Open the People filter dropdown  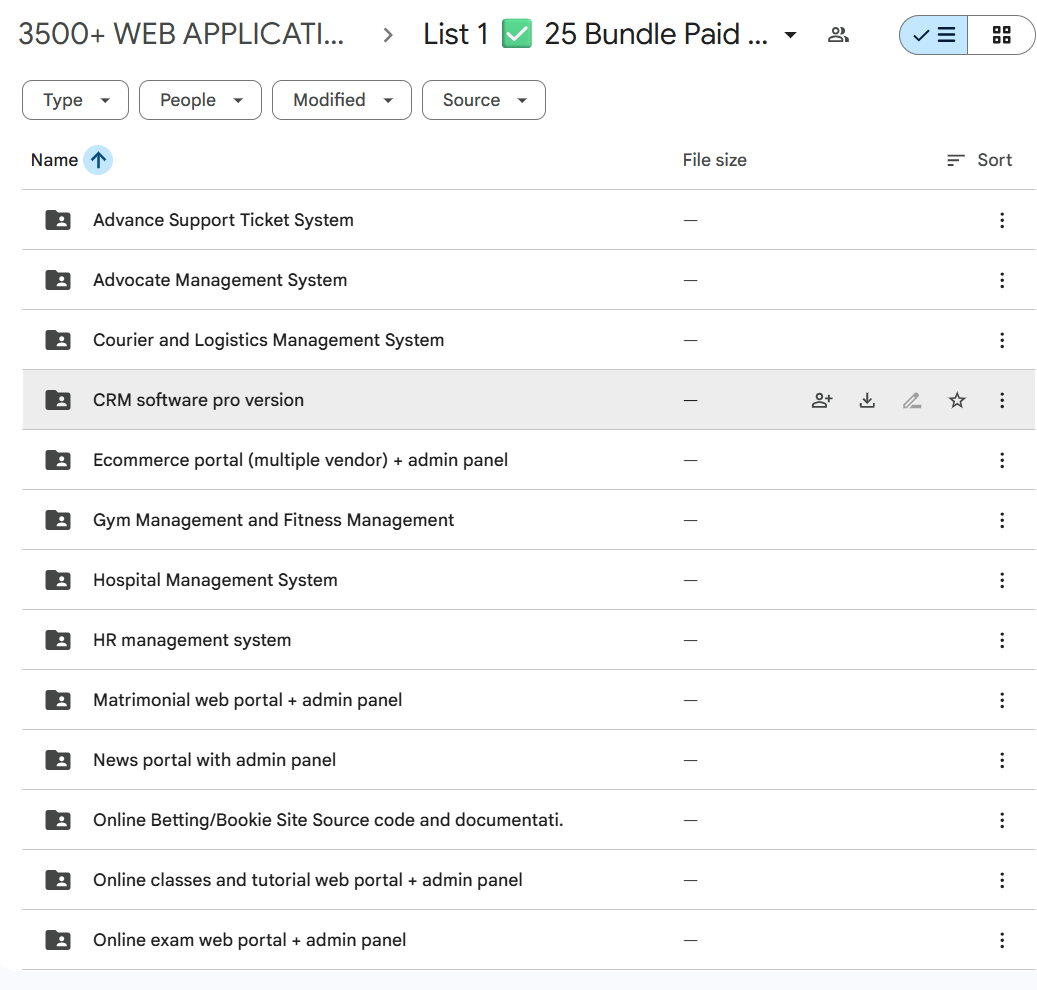tap(200, 100)
